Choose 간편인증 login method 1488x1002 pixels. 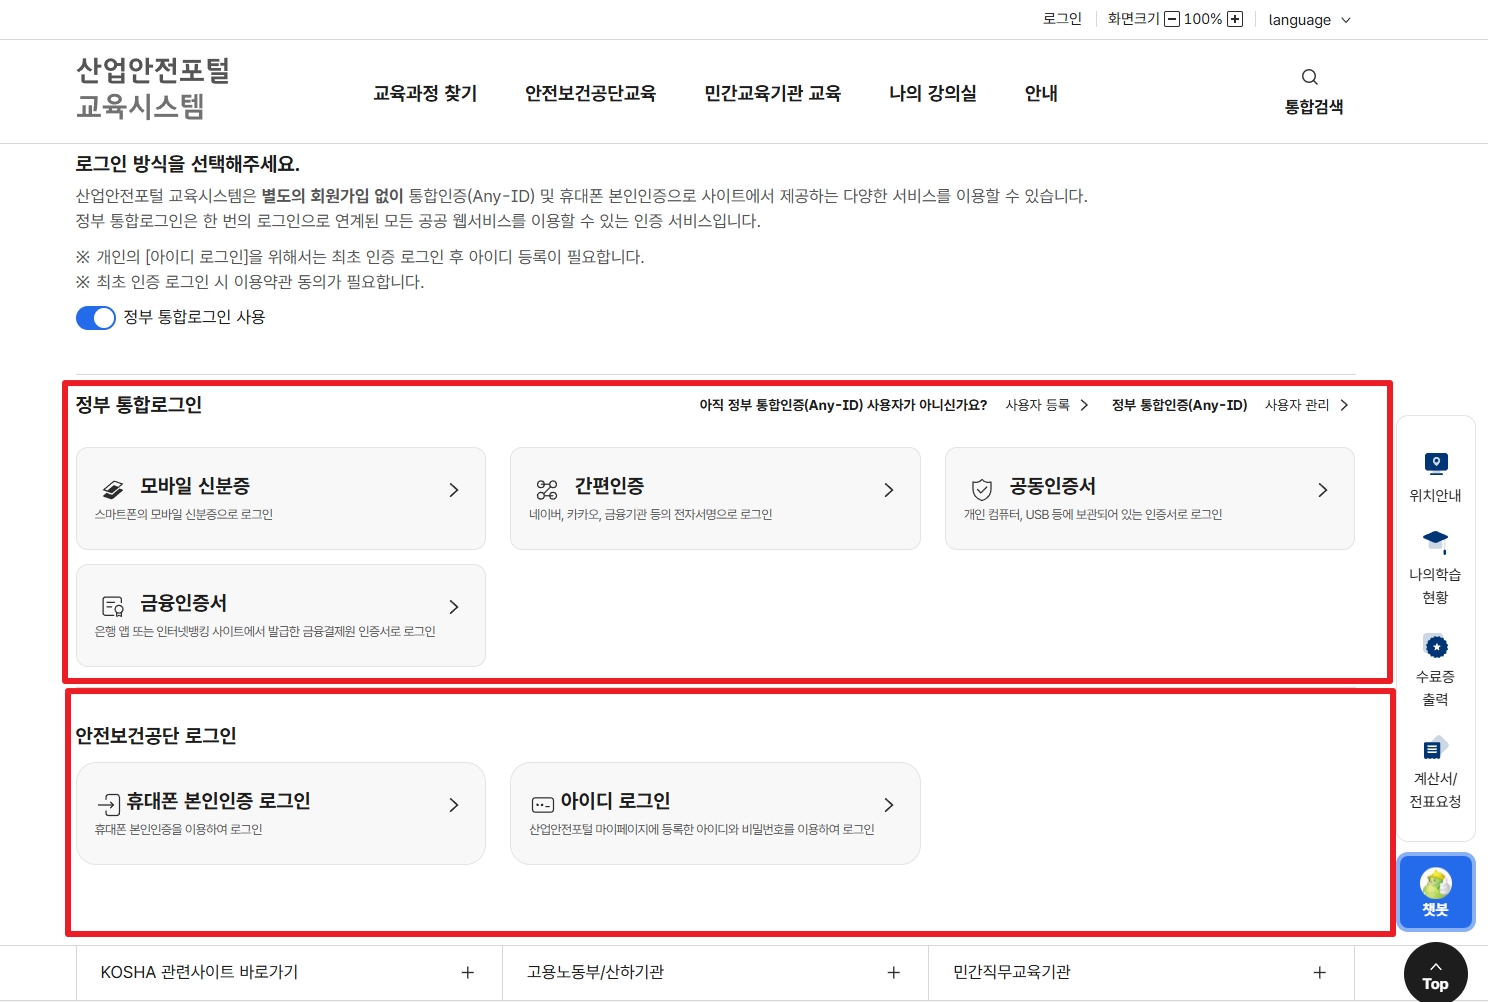pyautogui.click(x=714, y=498)
